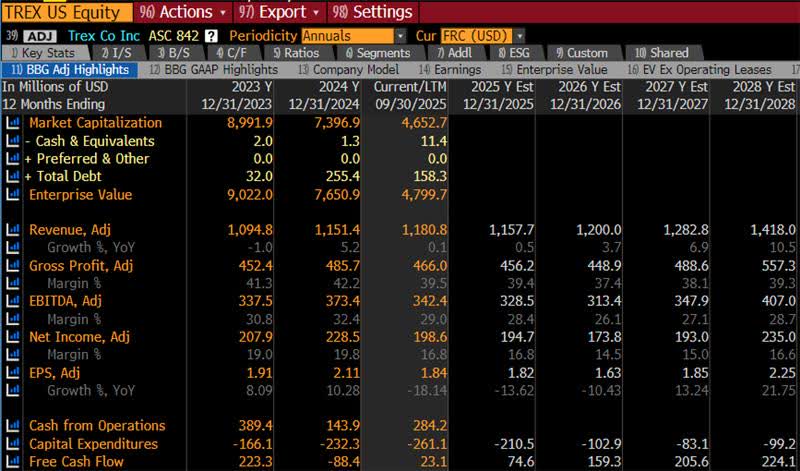Open the chart icon beside Total Debt

13,177
